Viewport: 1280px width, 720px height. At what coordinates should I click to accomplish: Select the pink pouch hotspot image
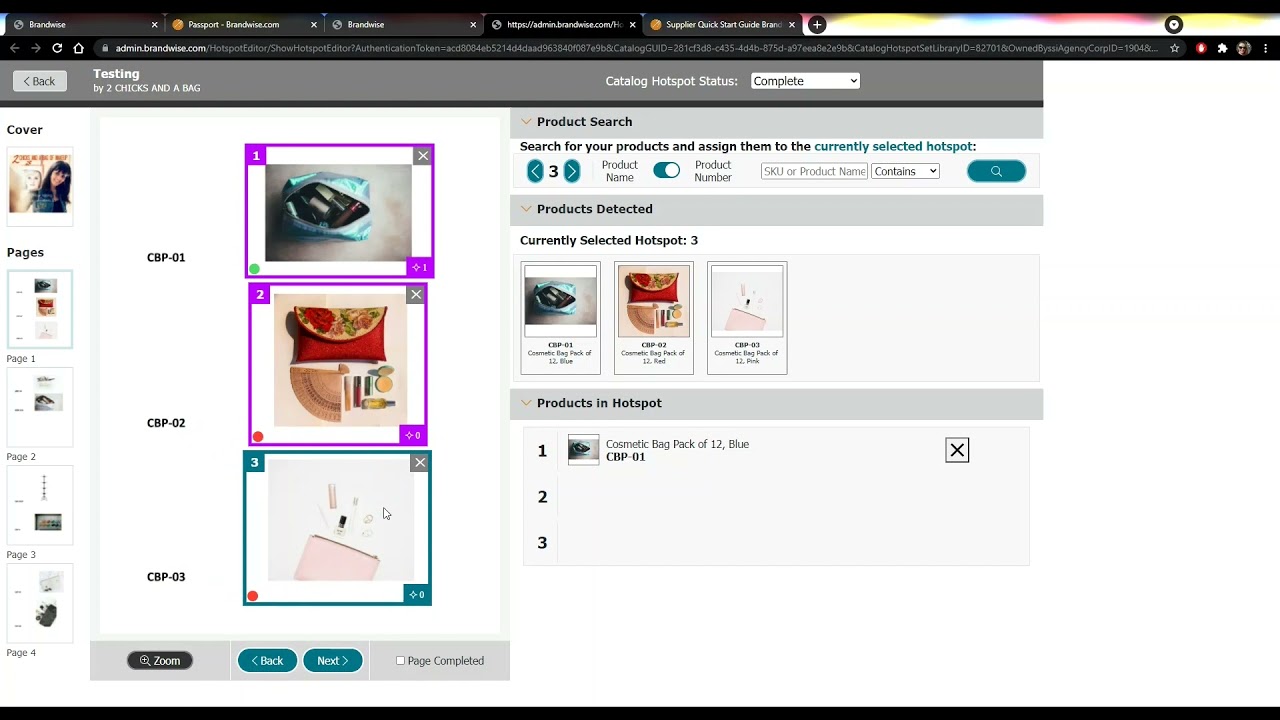coord(340,520)
